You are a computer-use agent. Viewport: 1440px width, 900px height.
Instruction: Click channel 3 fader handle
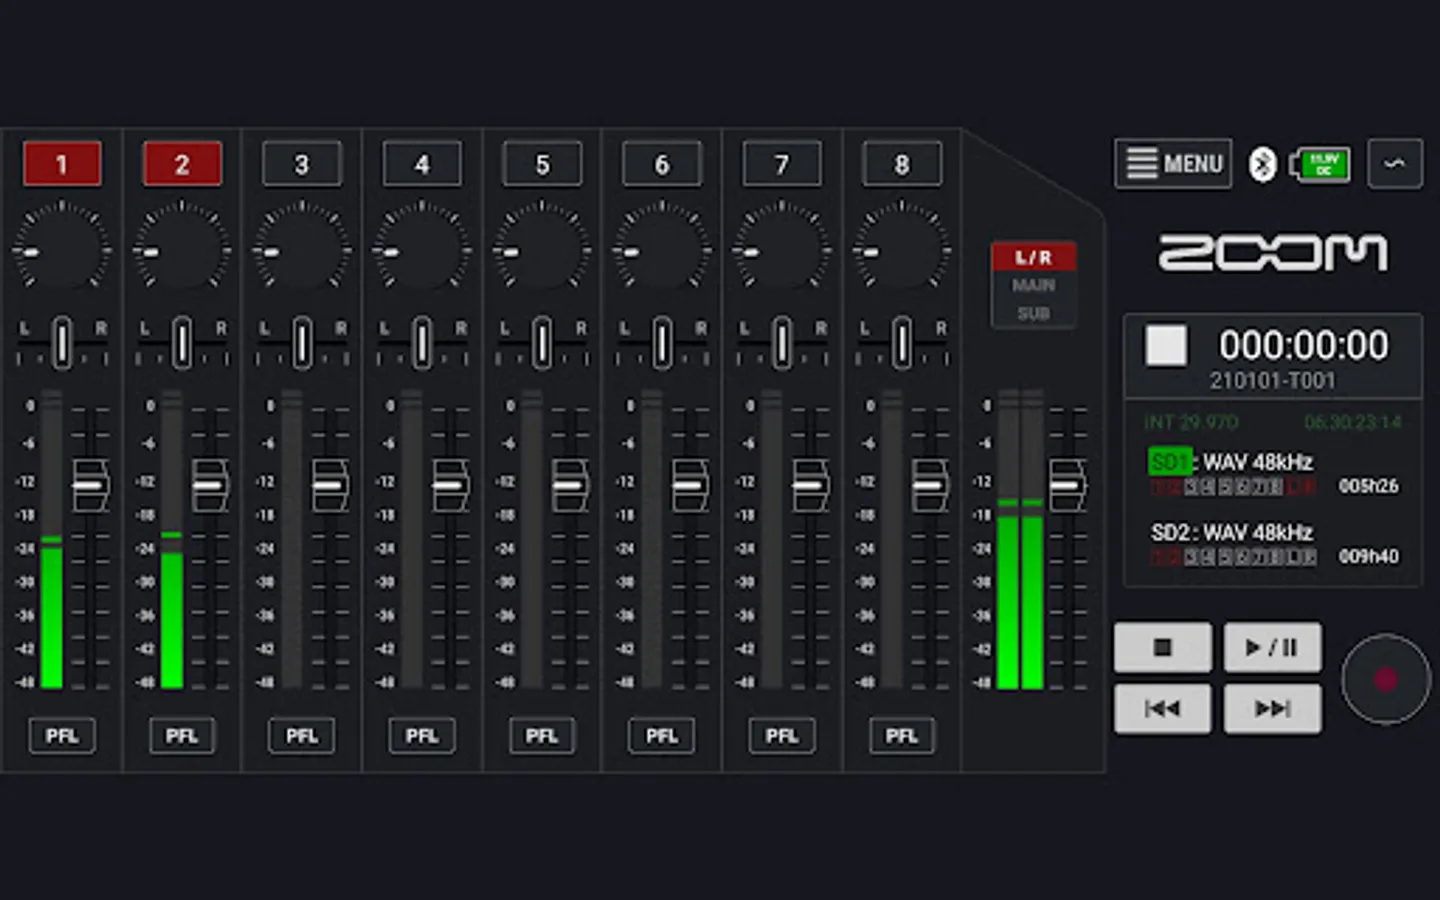(x=330, y=485)
